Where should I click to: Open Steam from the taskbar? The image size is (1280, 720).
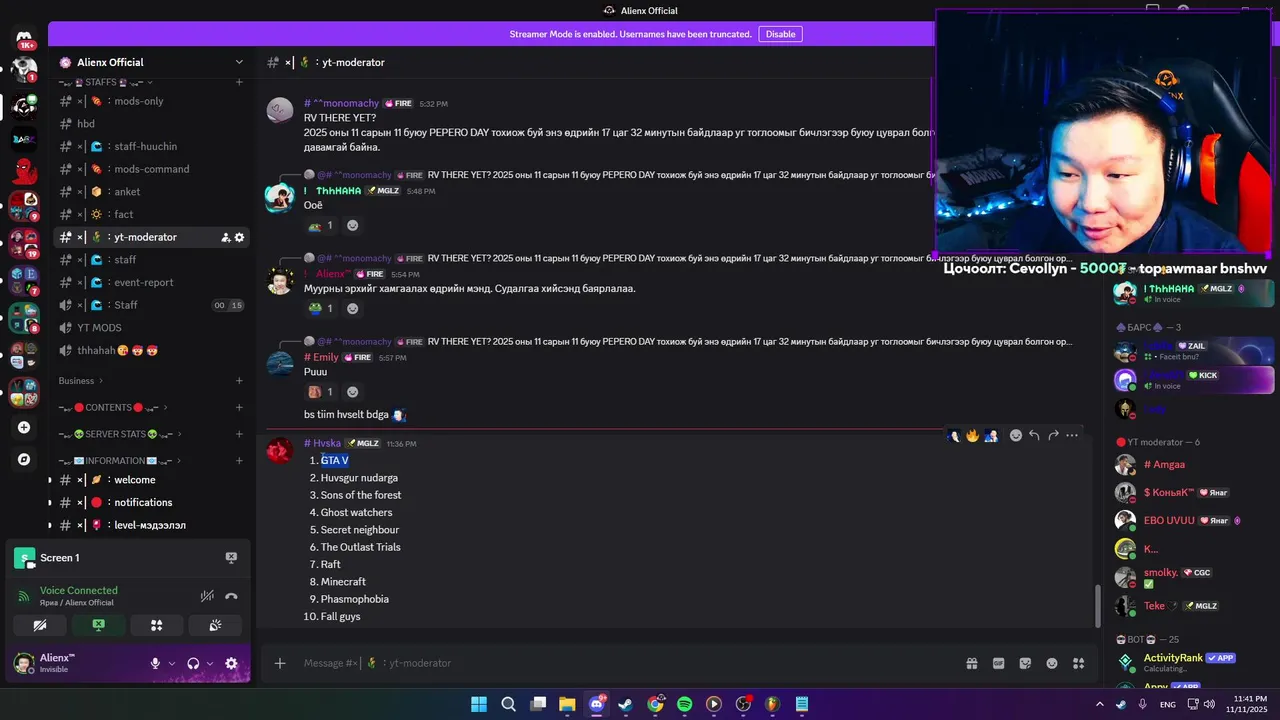(625, 704)
